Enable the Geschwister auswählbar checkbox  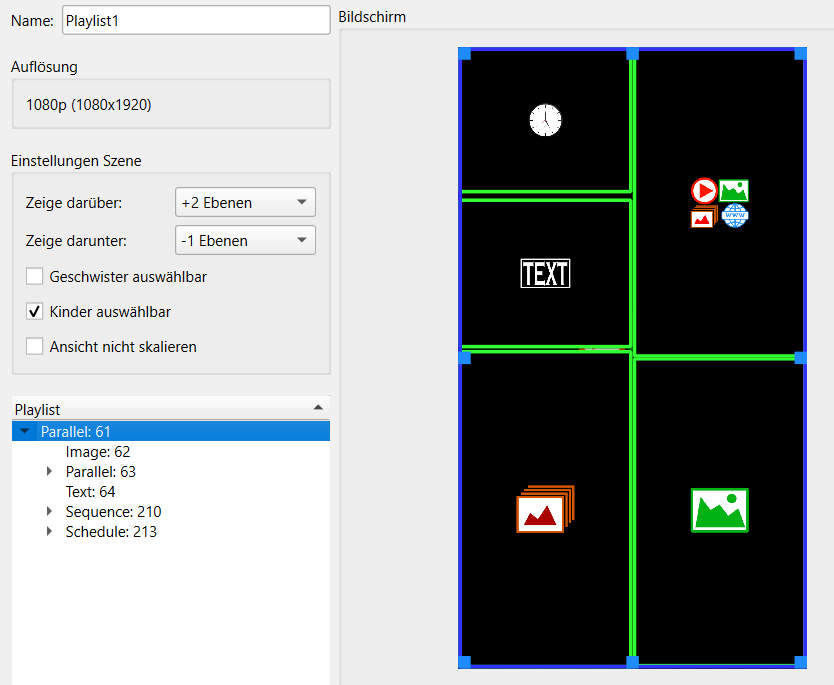pyautogui.click(x=35, y=277)
